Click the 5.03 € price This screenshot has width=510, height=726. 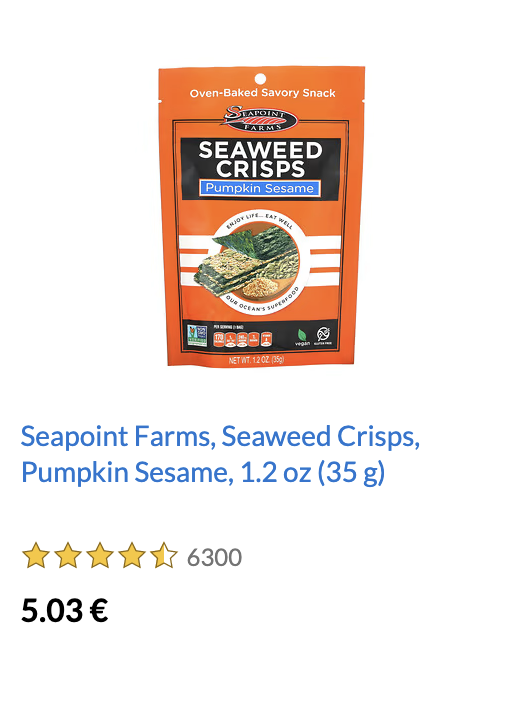coord(65,610)
